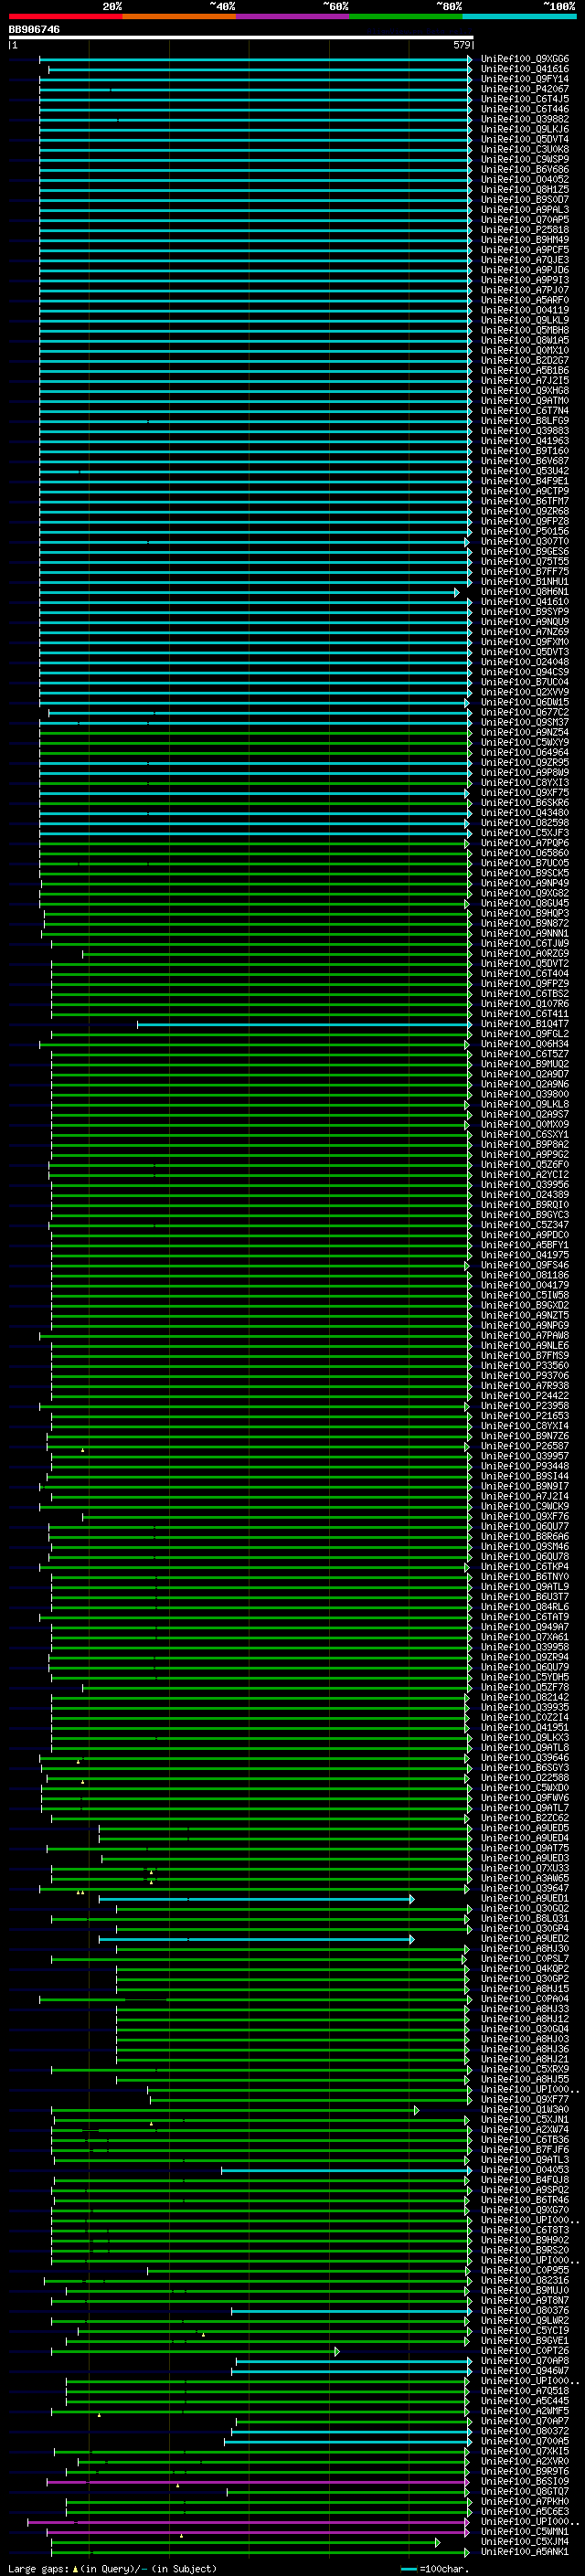585x2576 pixels.
Task: Select hit UniRef100_C5XJN1
Action: coord(525,2120)
